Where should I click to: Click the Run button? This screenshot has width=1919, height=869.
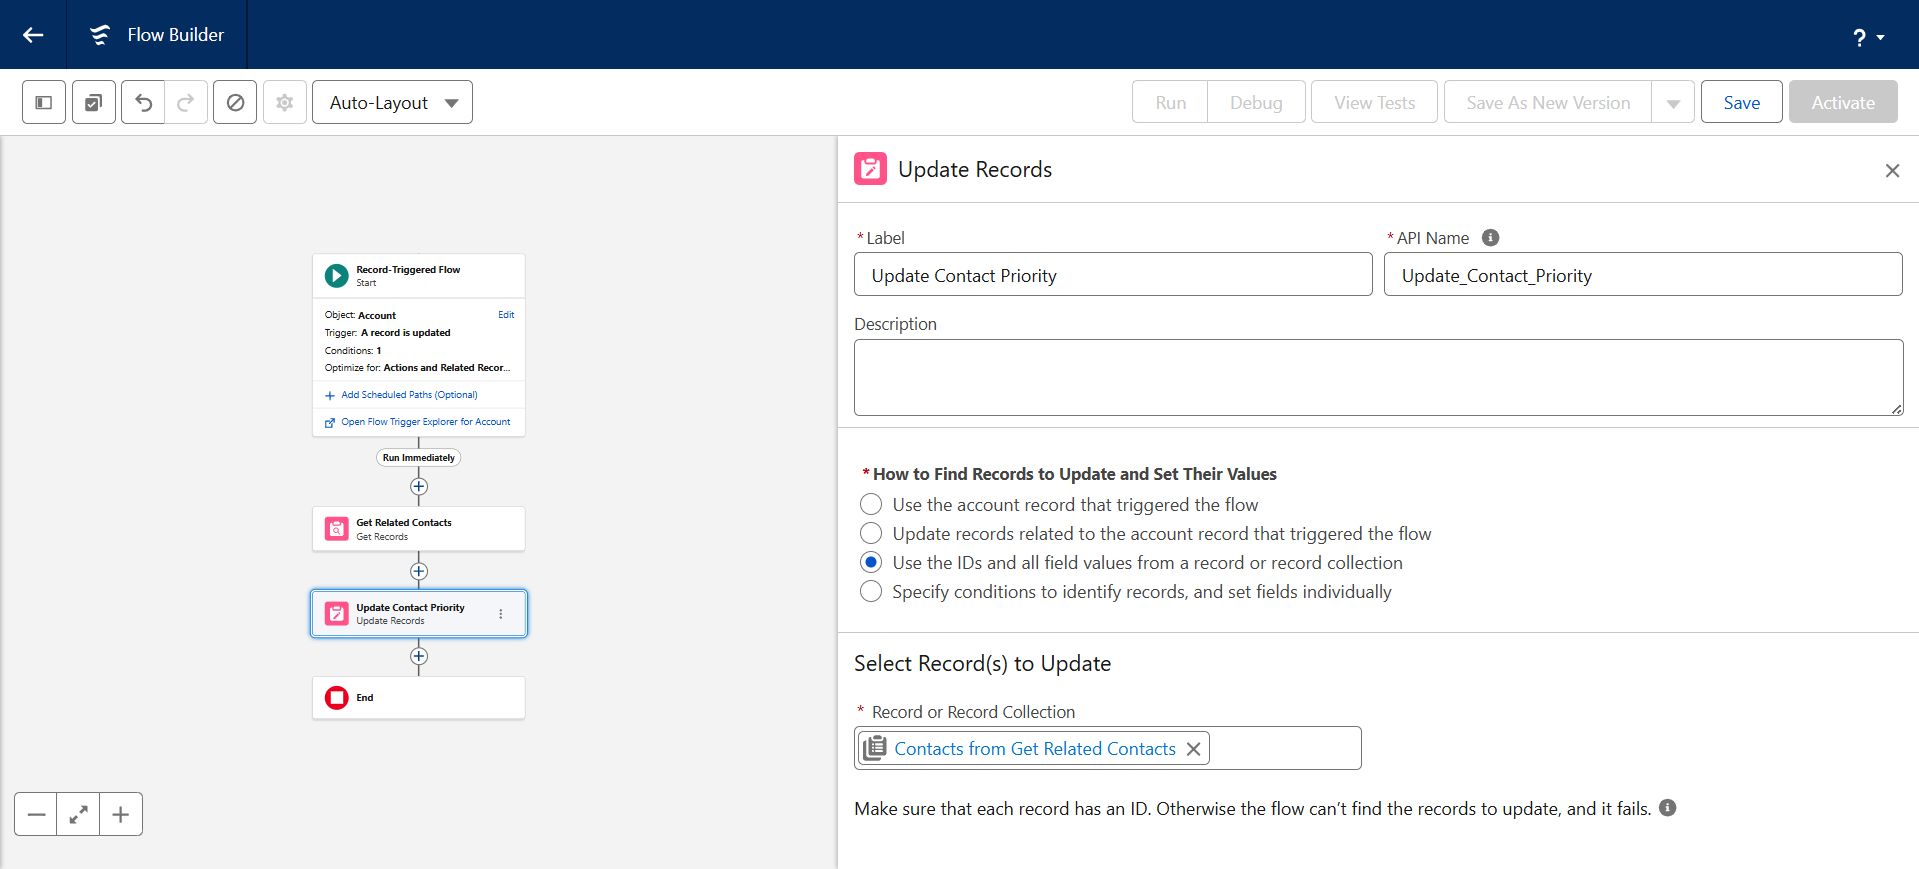1170,102
